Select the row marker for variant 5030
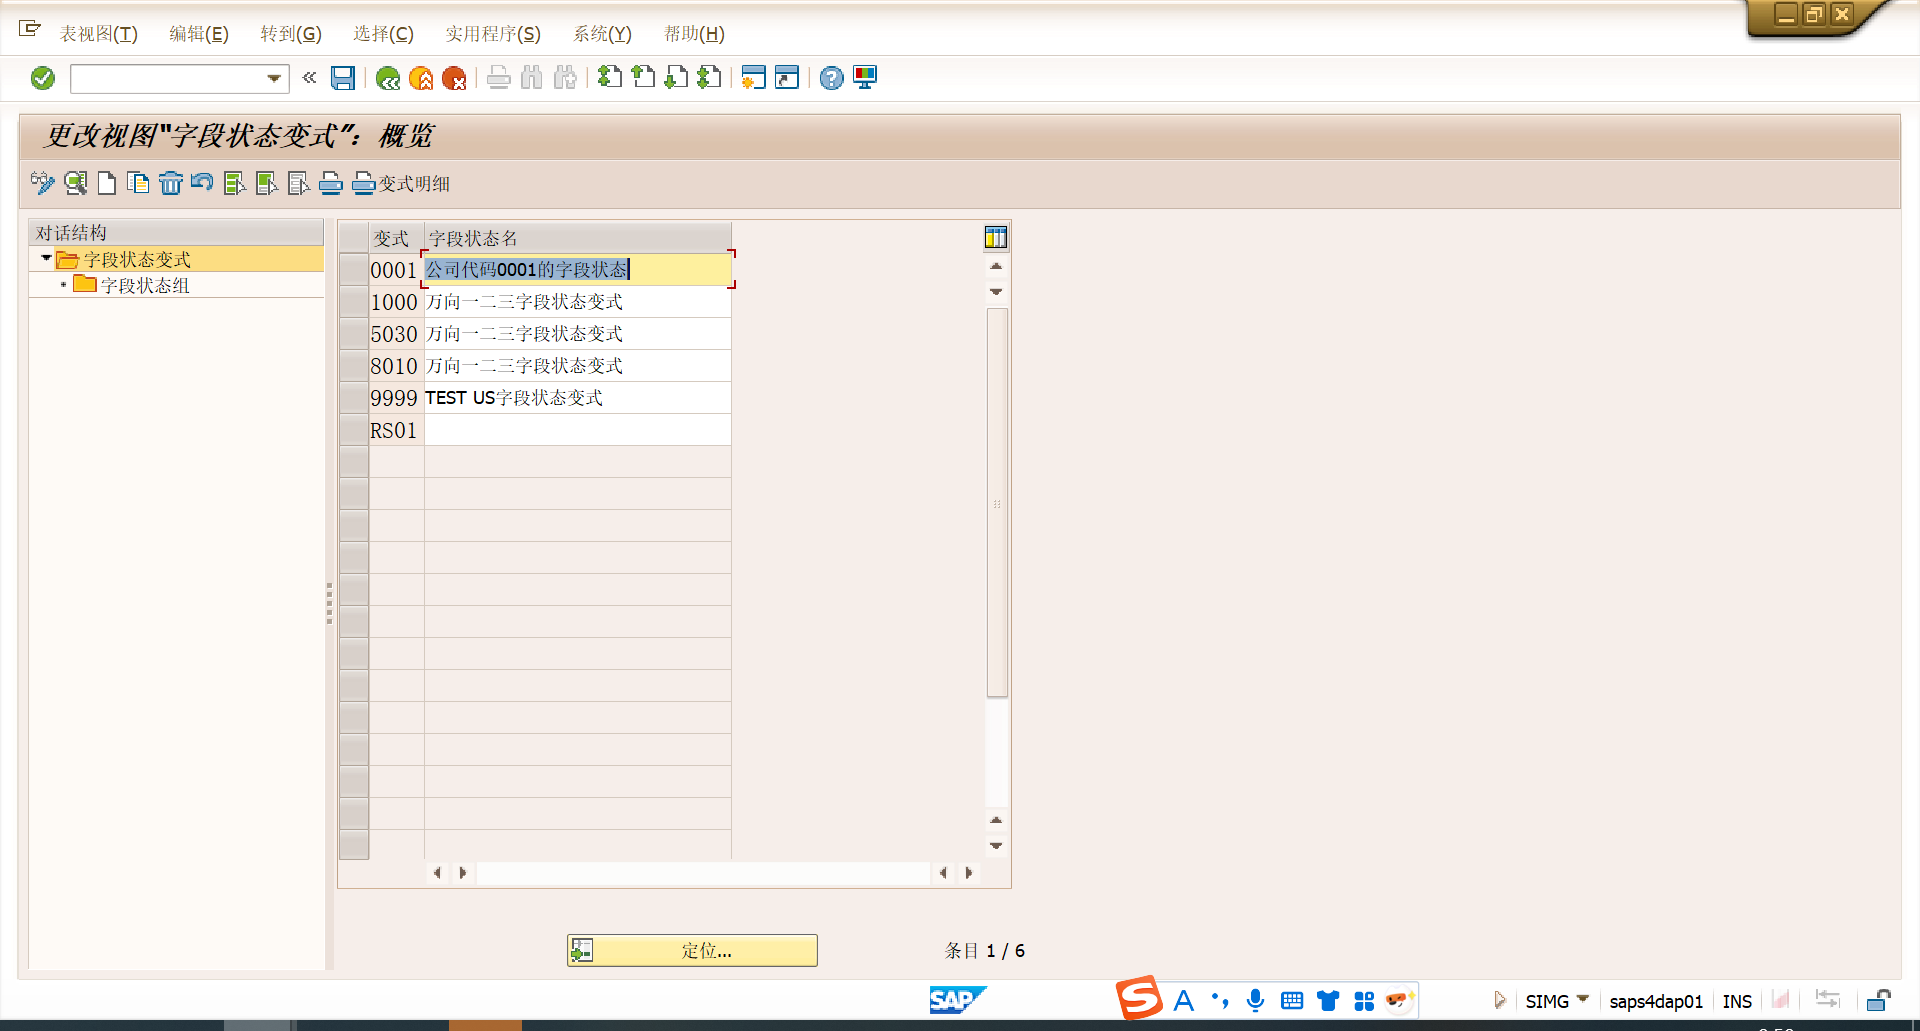The image size is (1920, 1031). pos(354,334)
